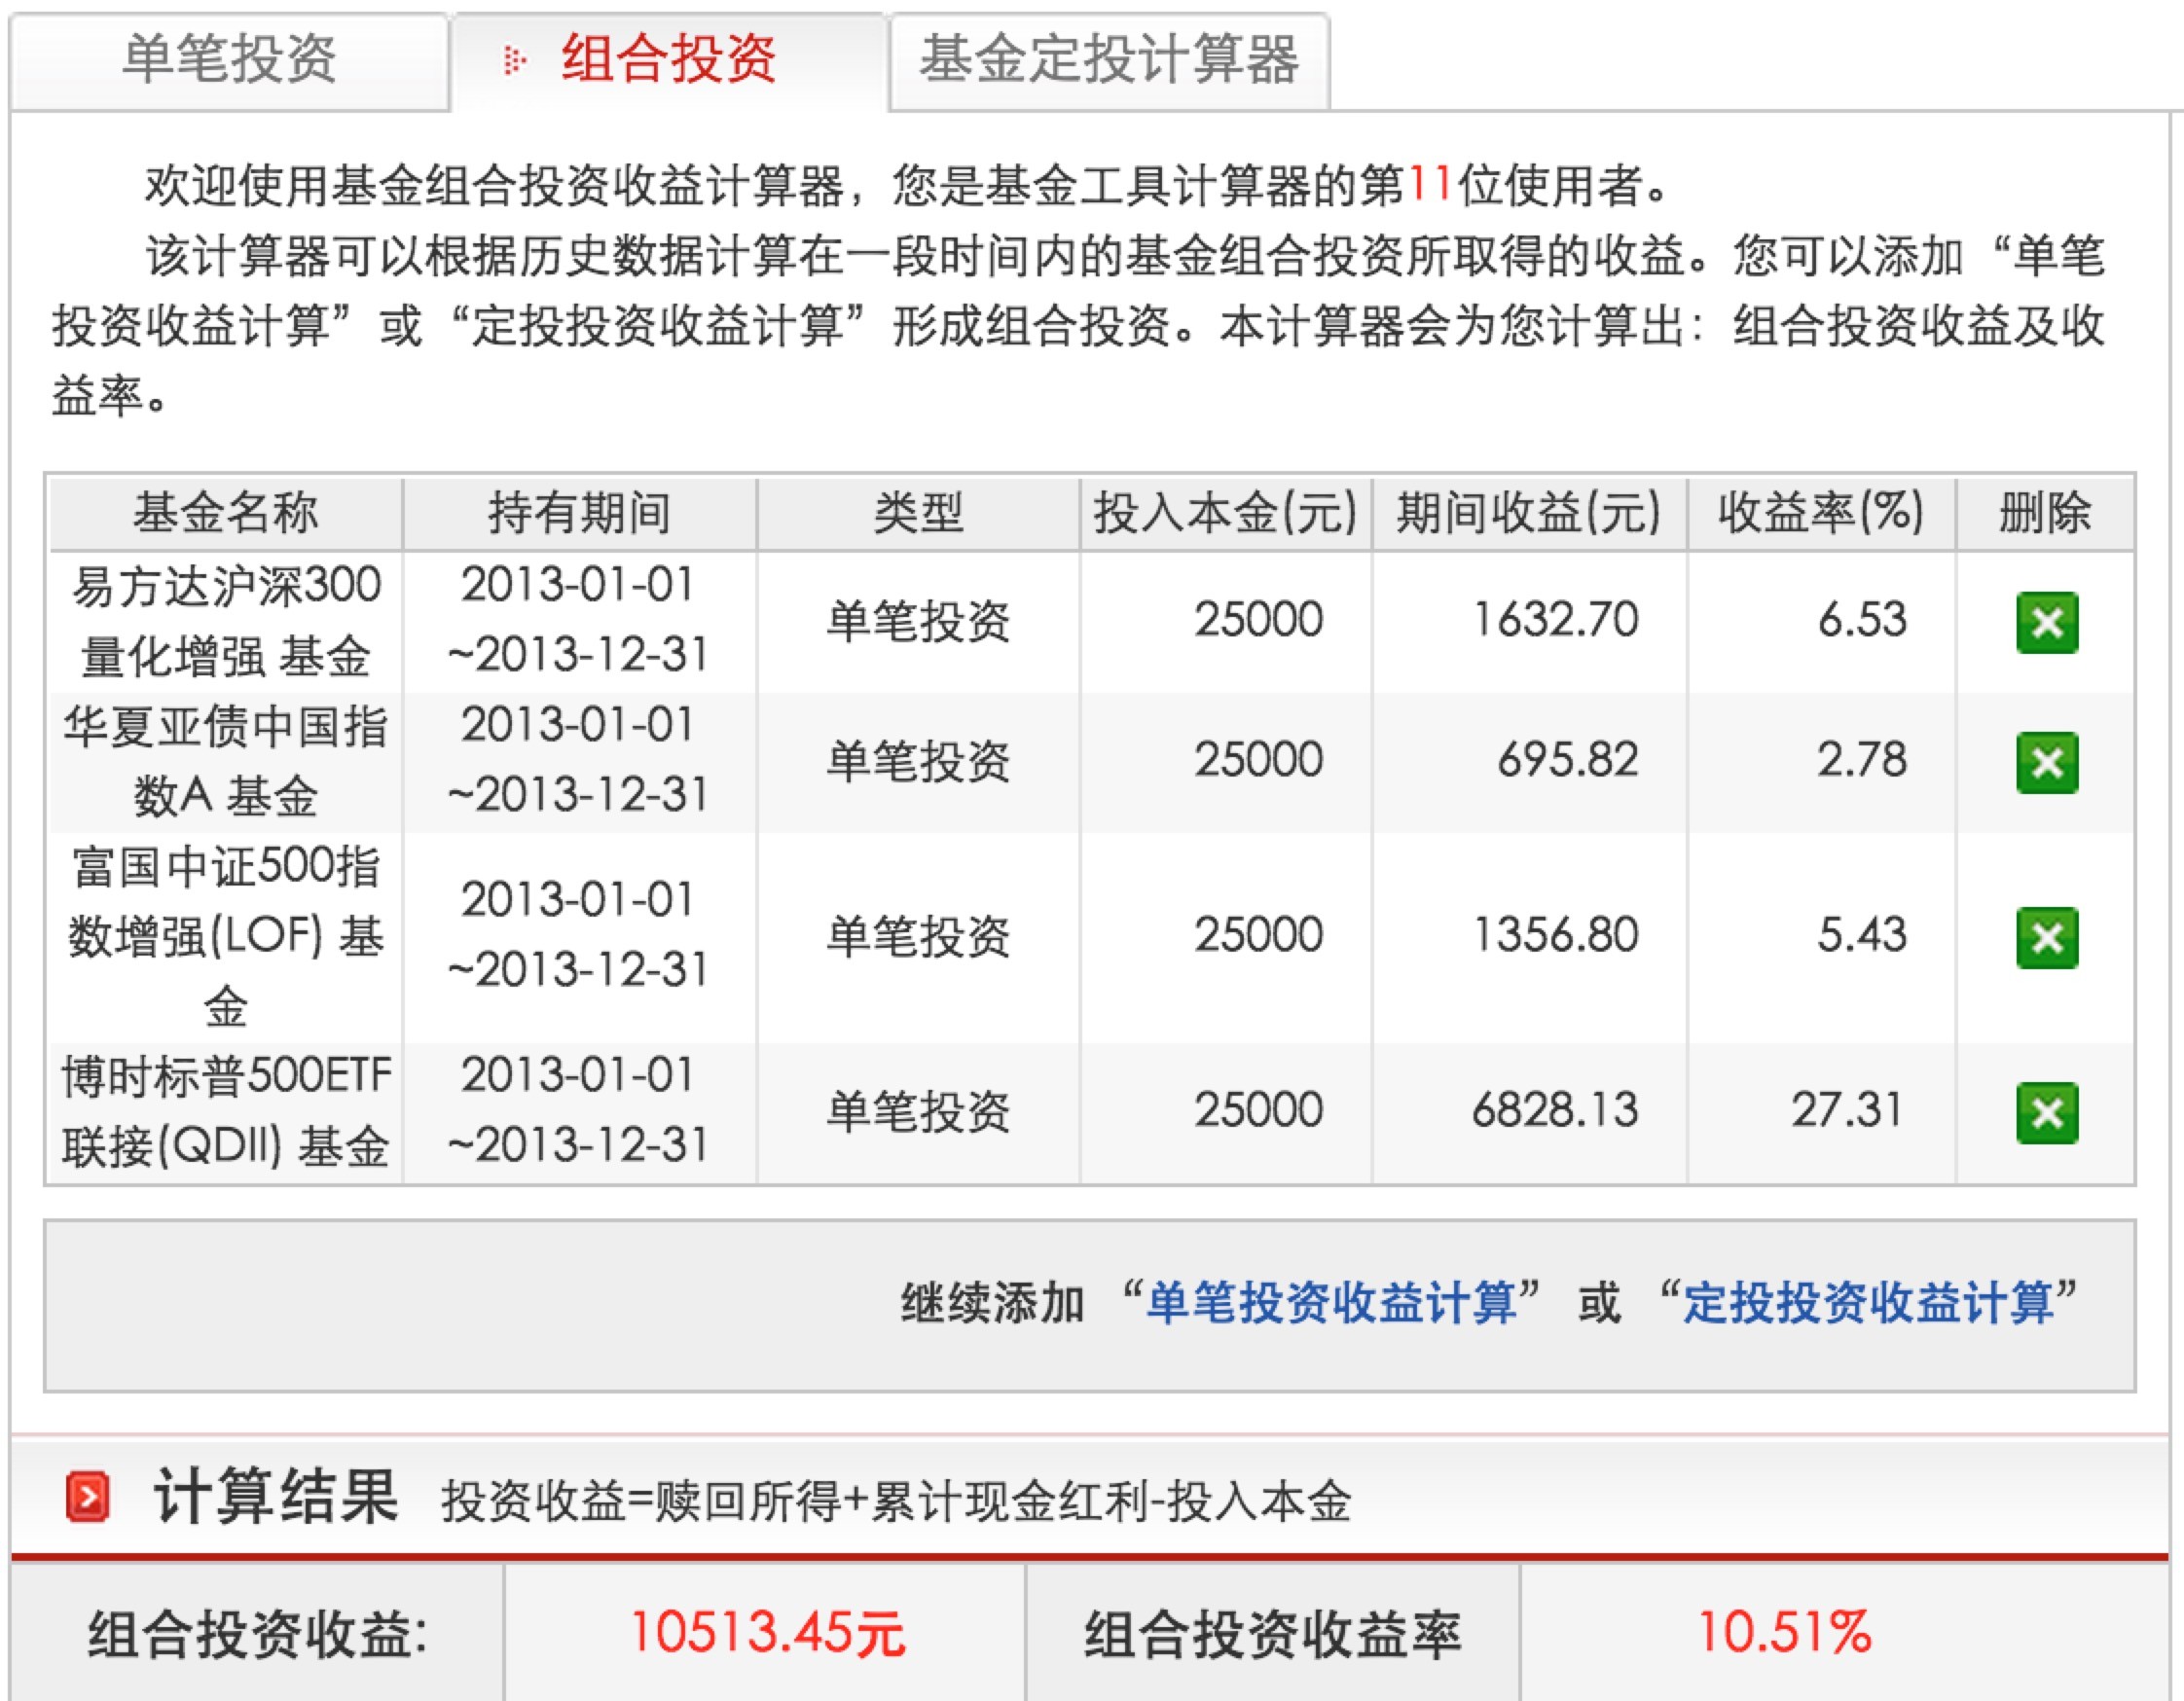The height and width of the screenshot is (1701, 2184).
Task: Click the 投入本金(元) column header
Action: 1225,513
